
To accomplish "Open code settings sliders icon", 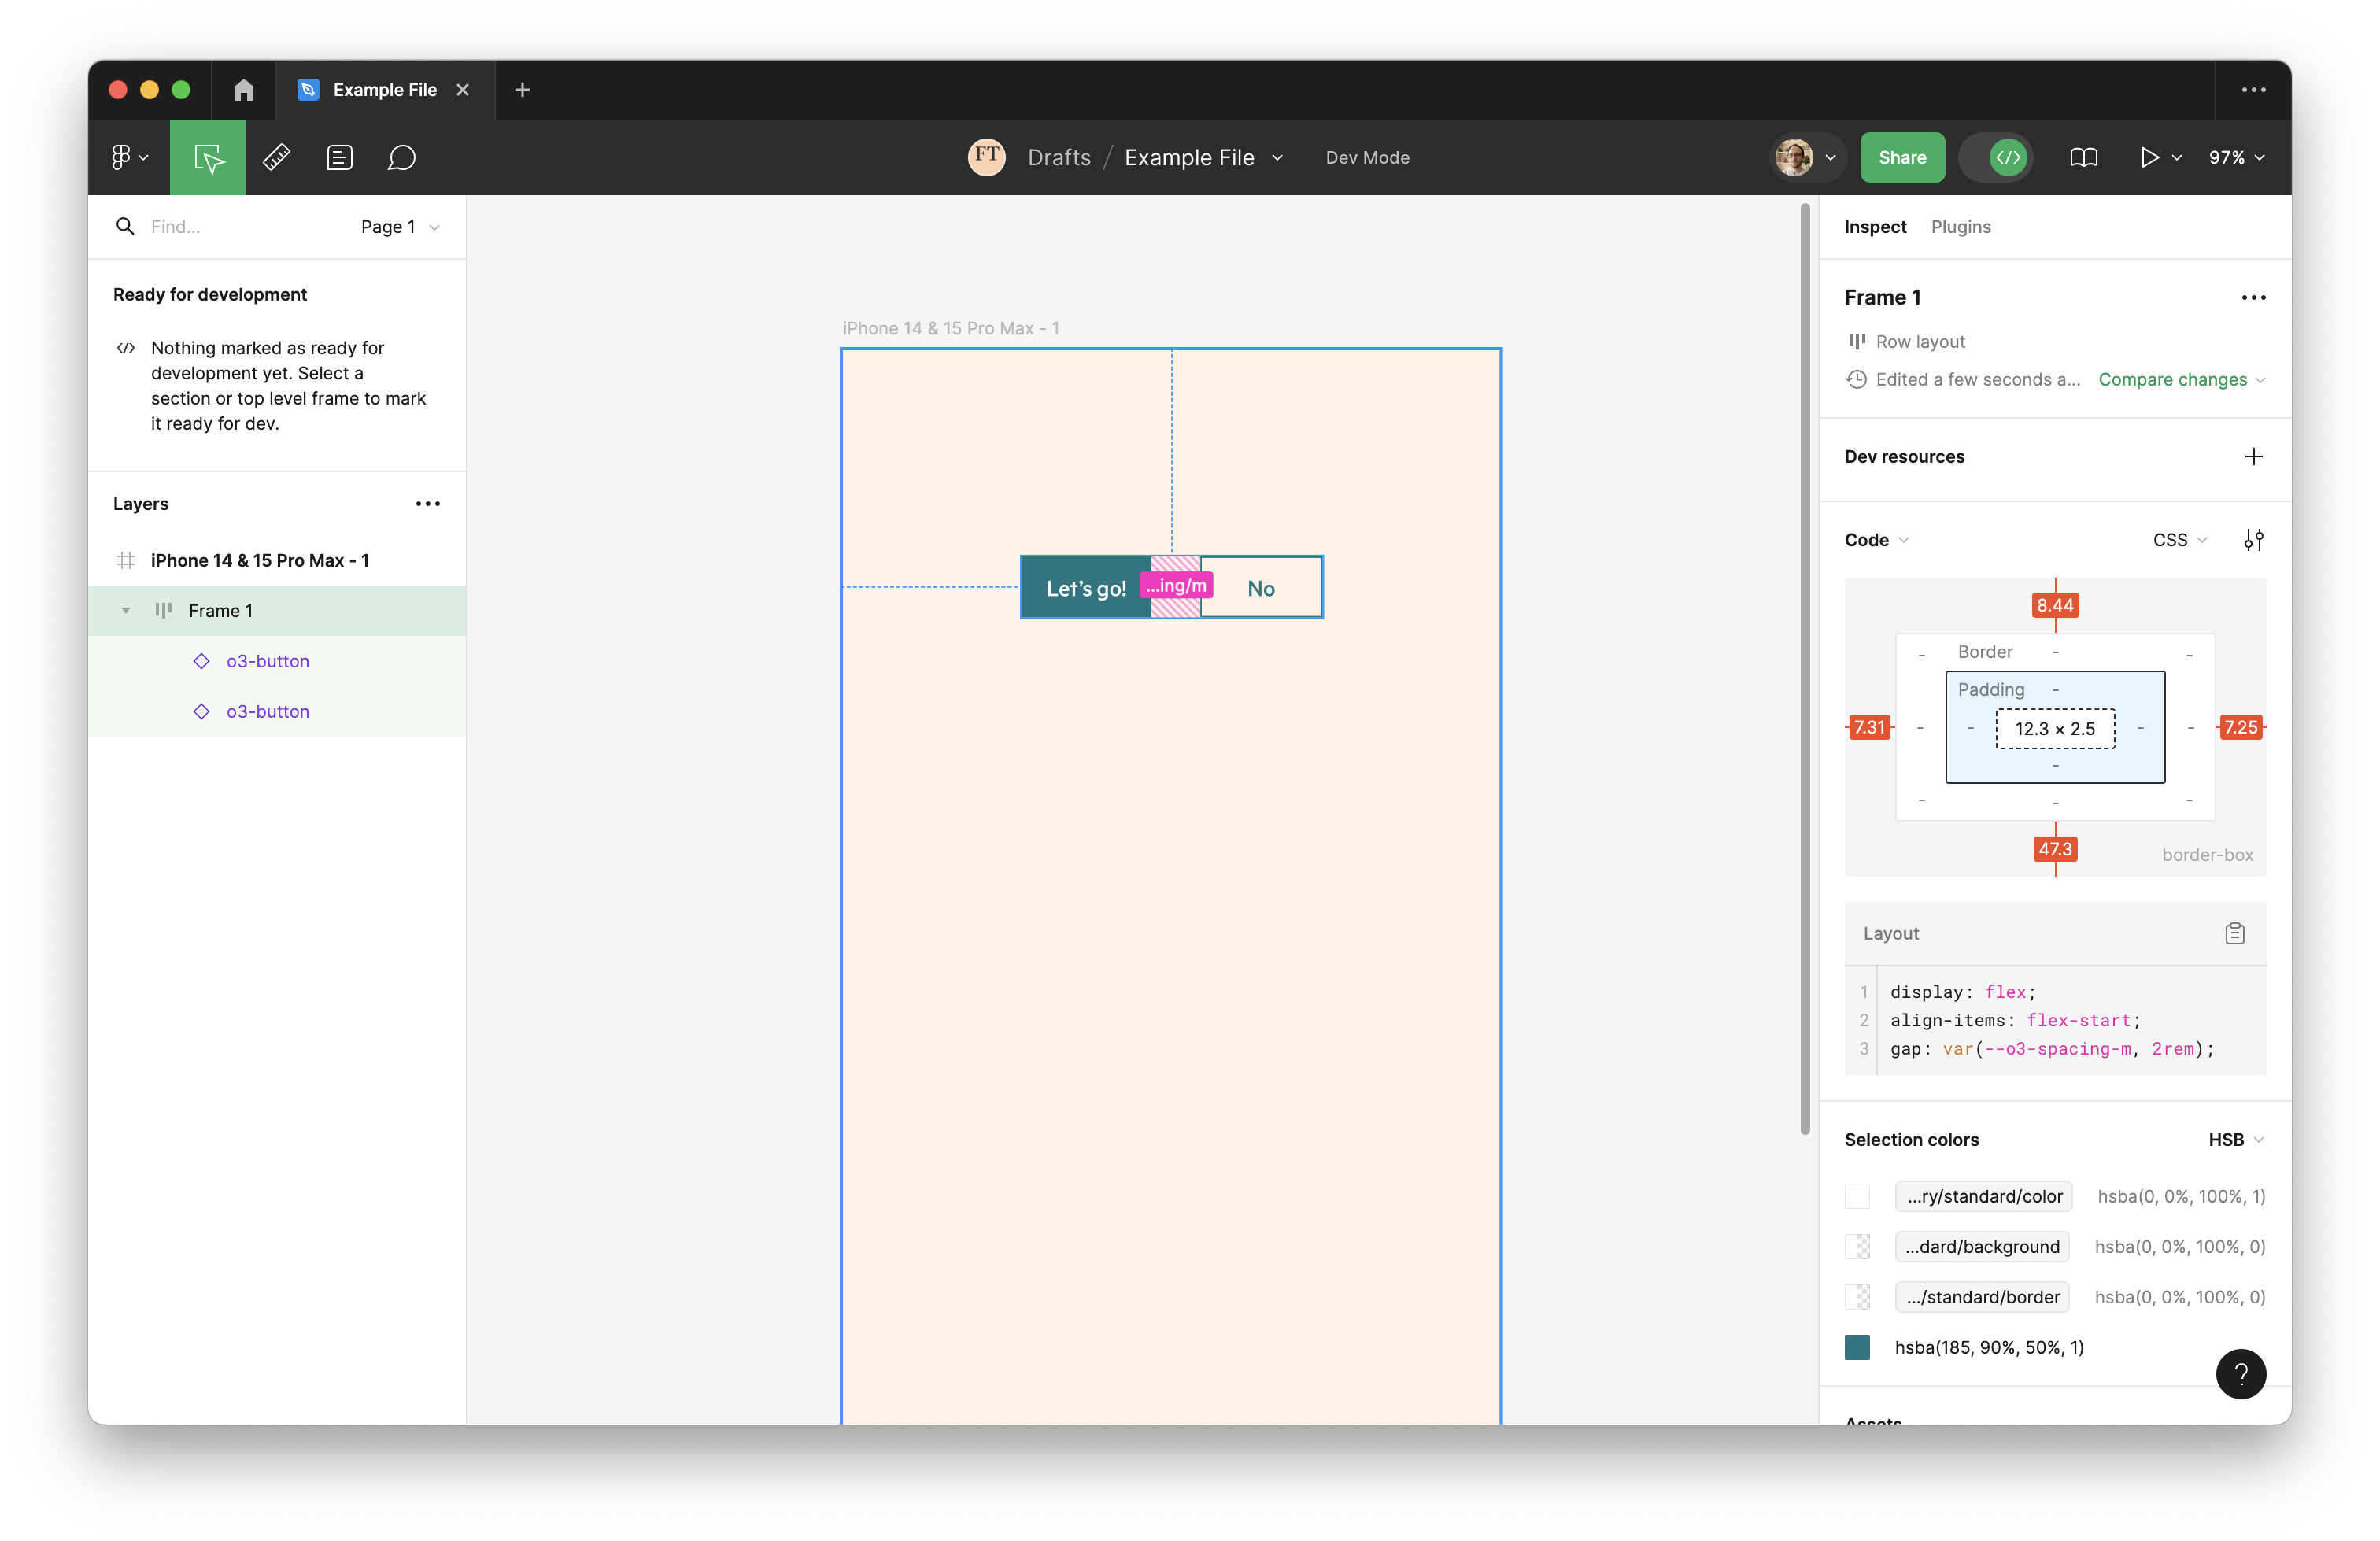I will click(x=2253, y=540).
